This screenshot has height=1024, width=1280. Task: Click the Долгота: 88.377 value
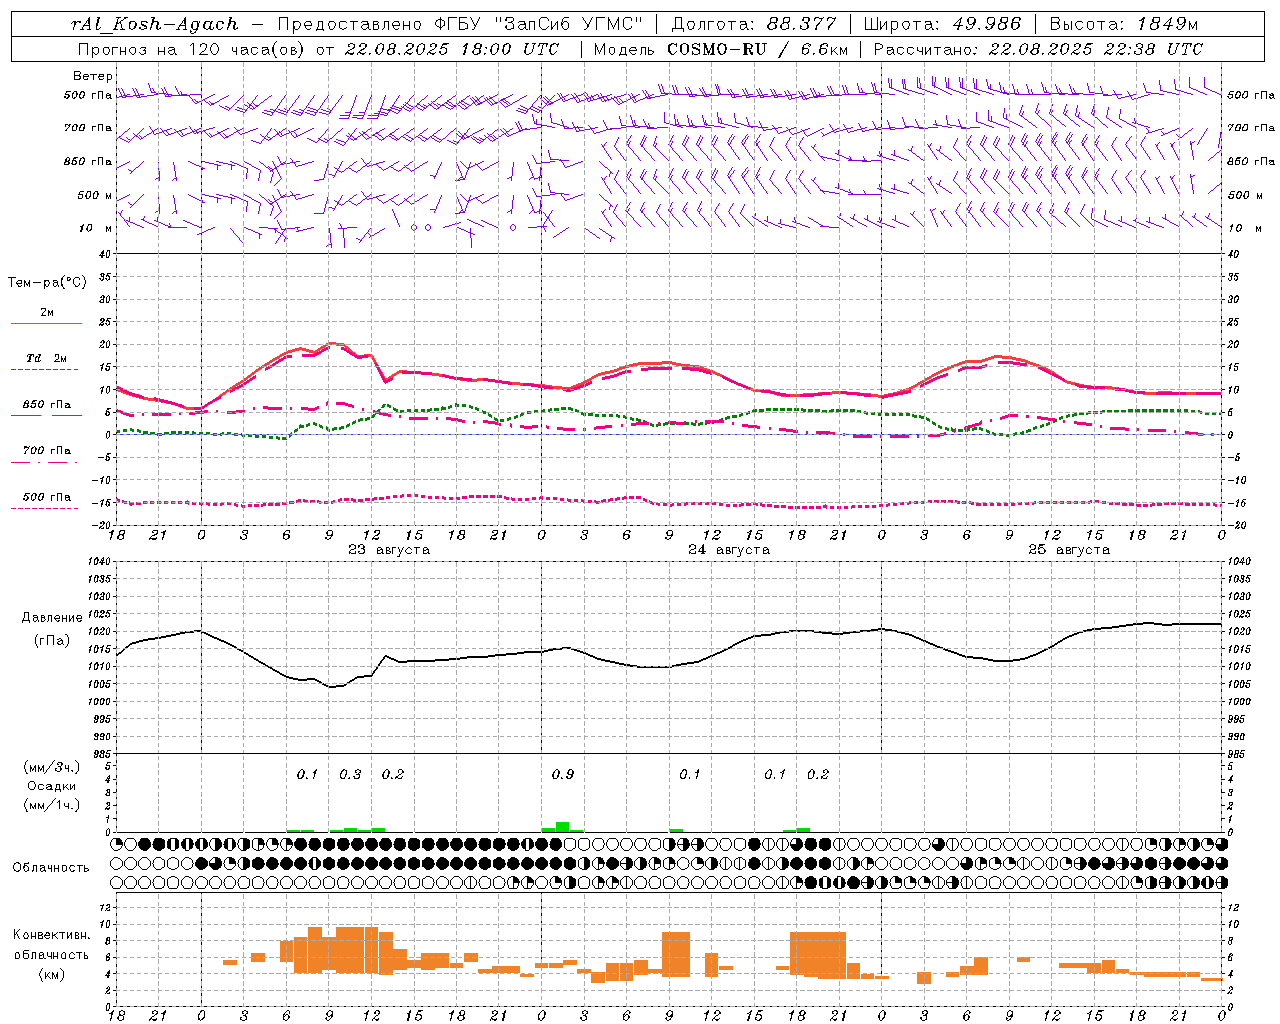click(x=754, y=24)
